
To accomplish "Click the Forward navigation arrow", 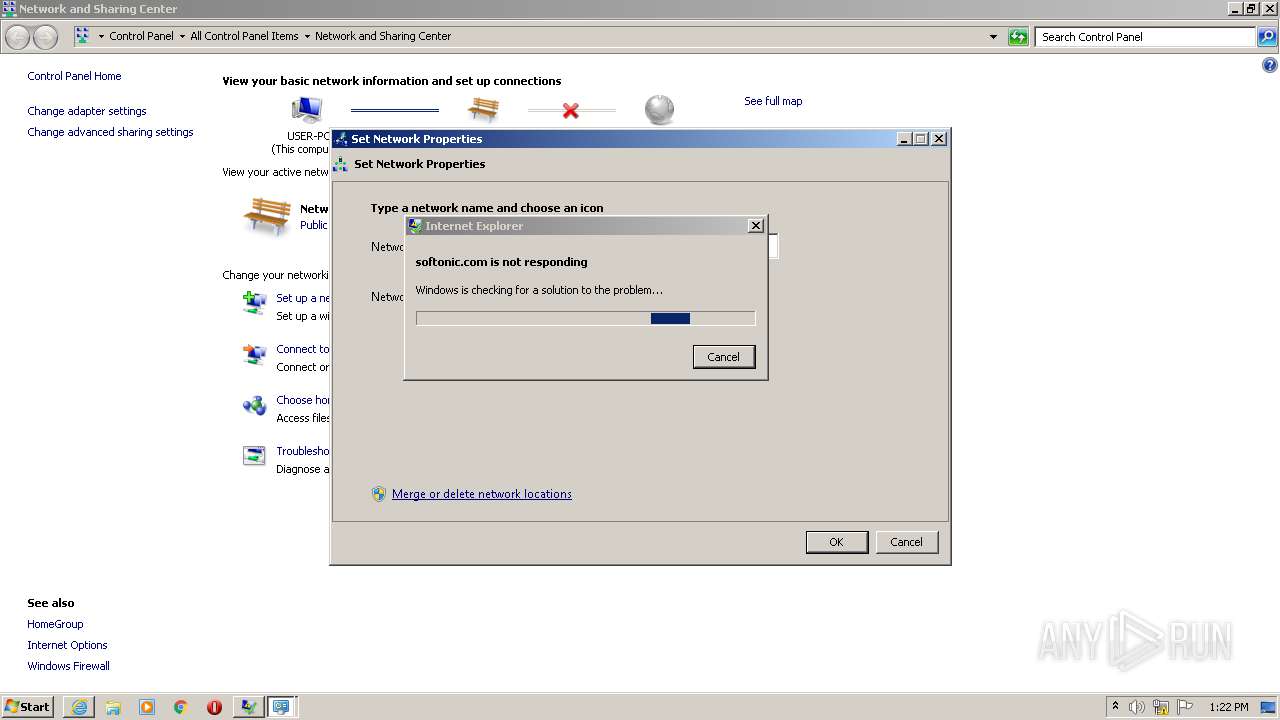I will pyautogui.click(x=45, y=37).
